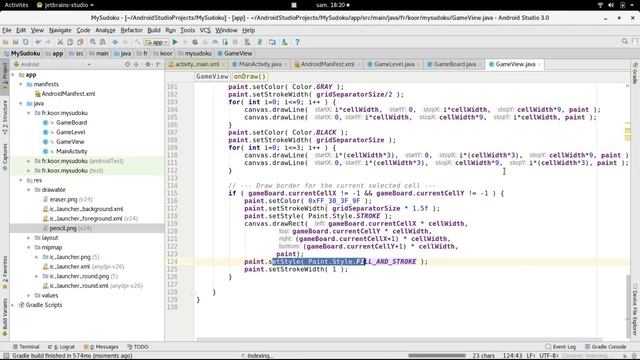Open the app run configuration dropdown

coord(156,42)
